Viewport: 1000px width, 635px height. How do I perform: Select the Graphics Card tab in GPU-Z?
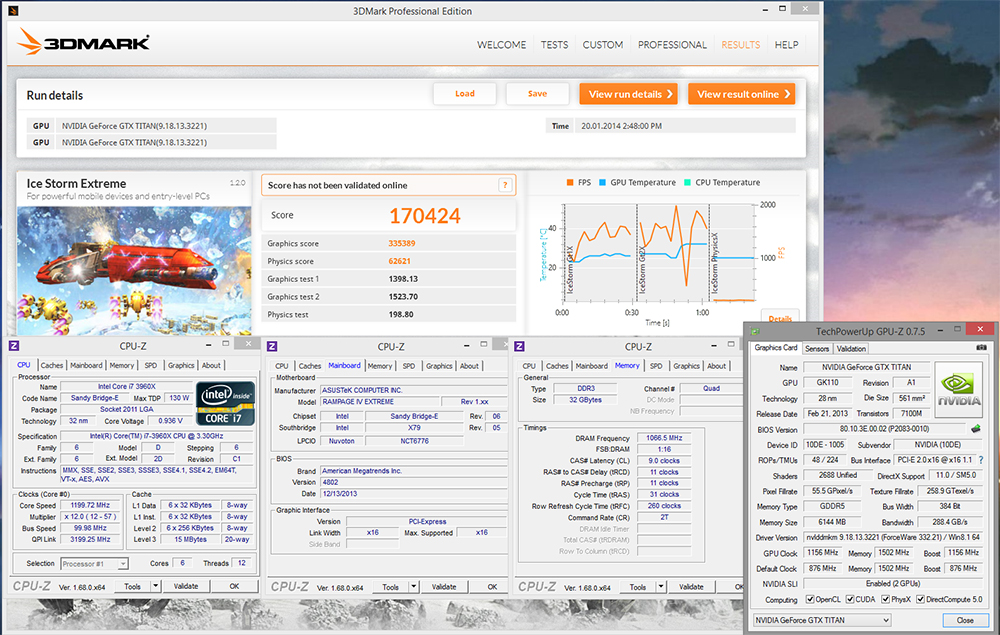click(776, 348)
